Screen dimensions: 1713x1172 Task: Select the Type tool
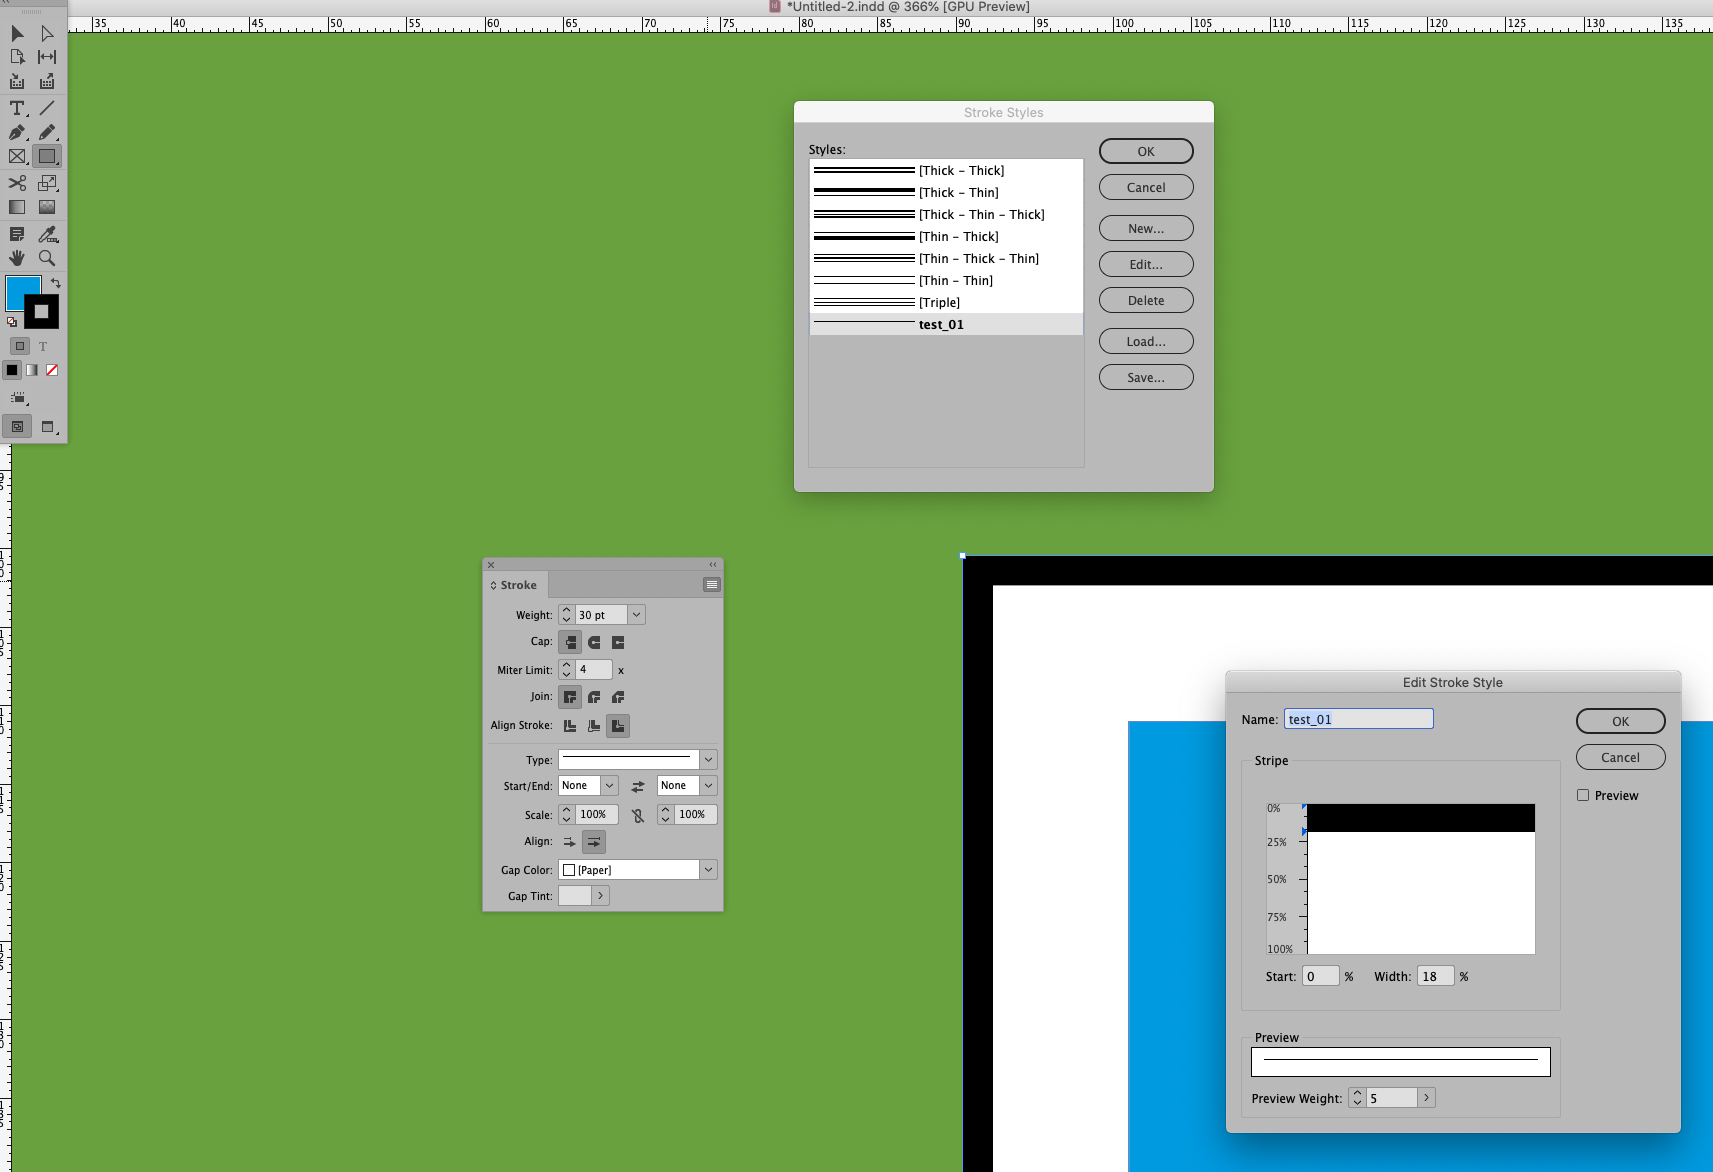coord(16,107)
